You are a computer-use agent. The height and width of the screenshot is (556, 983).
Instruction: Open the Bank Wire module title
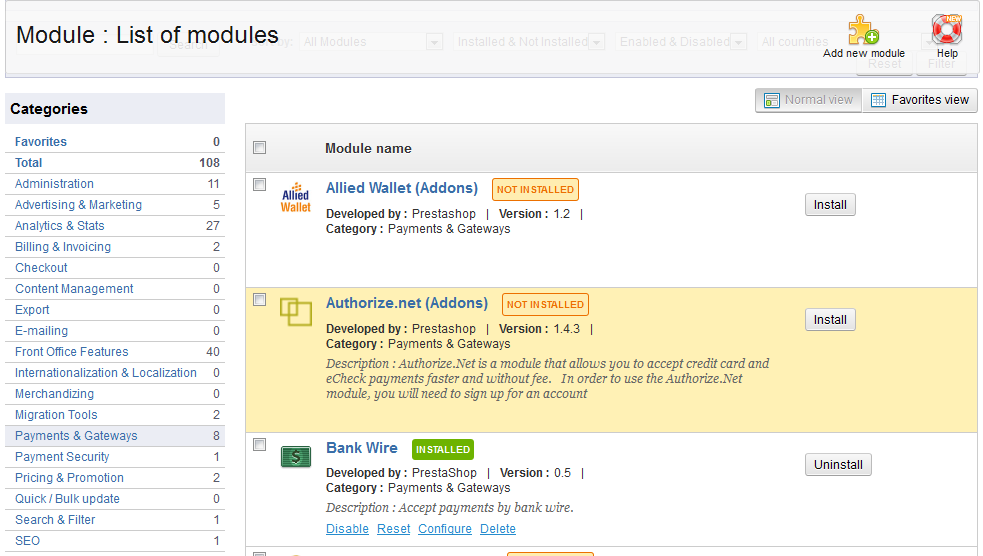pos(362,448)
